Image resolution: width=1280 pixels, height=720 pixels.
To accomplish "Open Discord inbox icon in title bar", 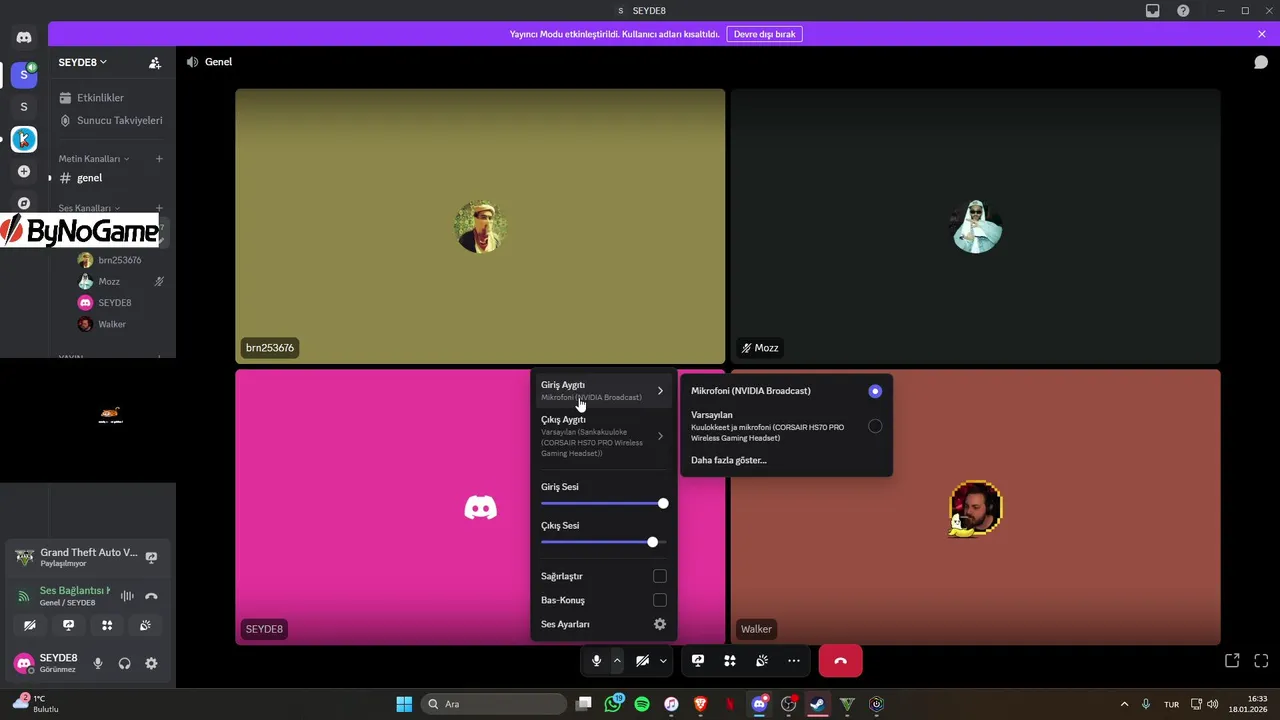I will point(1152,10).
